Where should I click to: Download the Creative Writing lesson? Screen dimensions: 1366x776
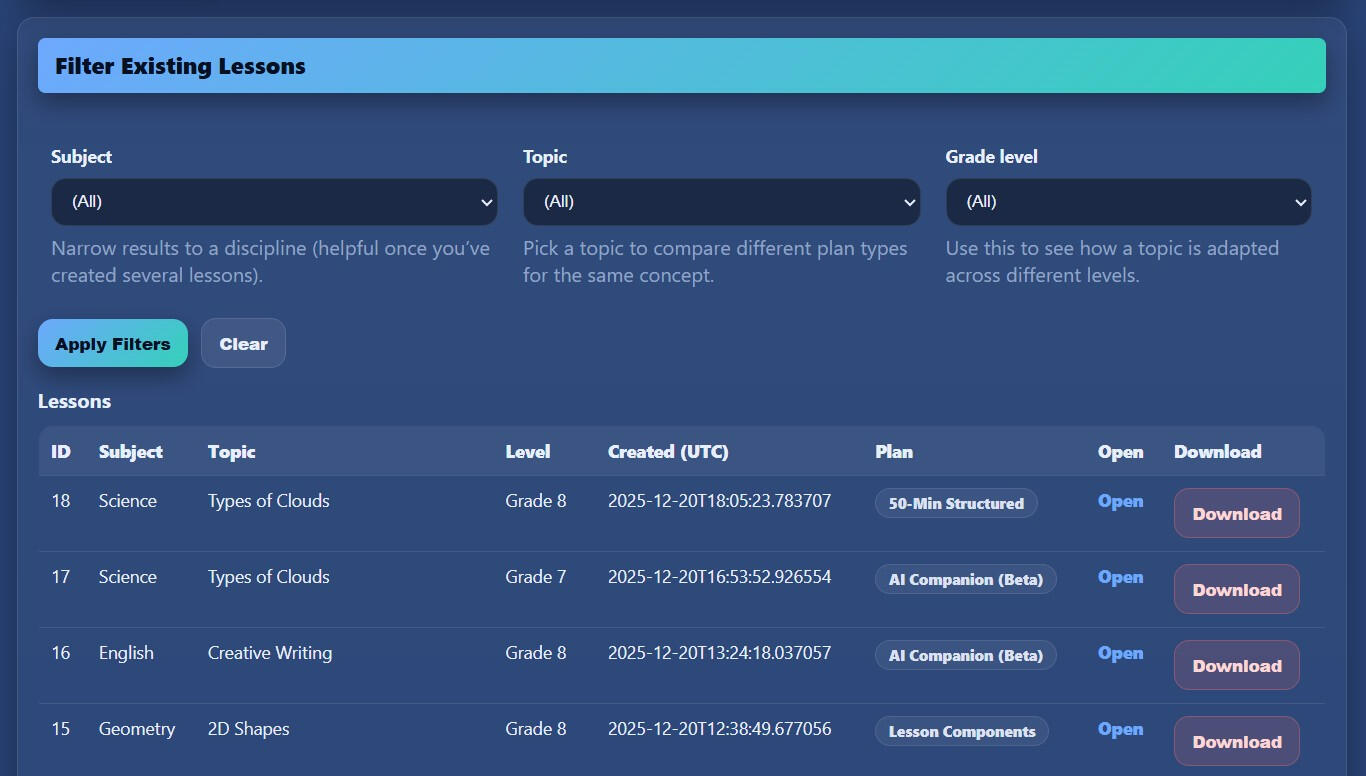(1236, 665)
